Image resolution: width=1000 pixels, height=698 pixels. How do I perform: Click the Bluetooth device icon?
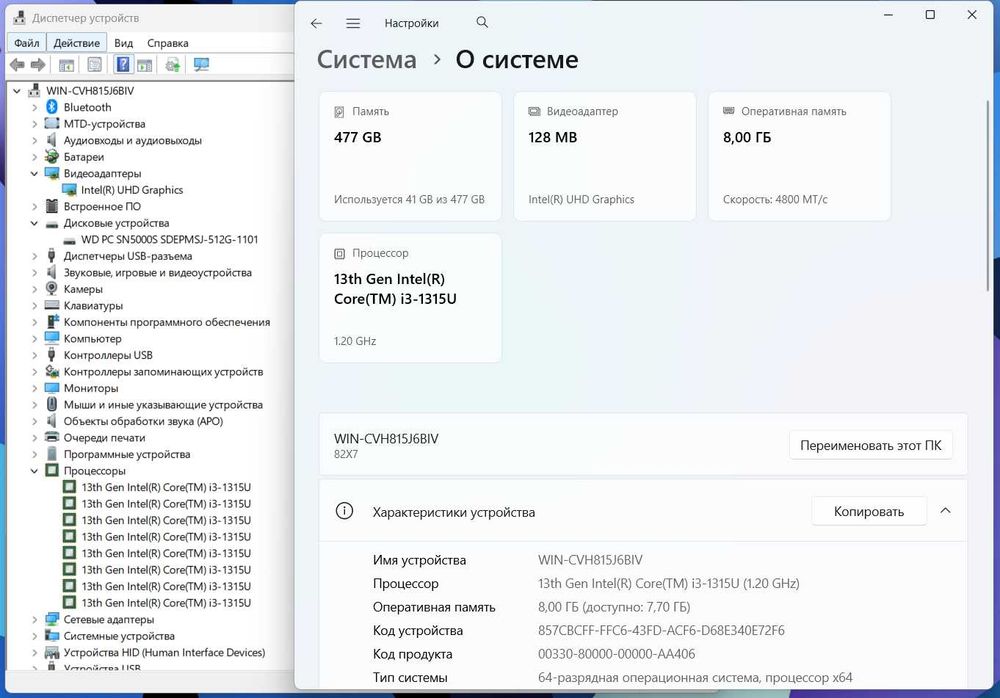click(x=52, y=107)
